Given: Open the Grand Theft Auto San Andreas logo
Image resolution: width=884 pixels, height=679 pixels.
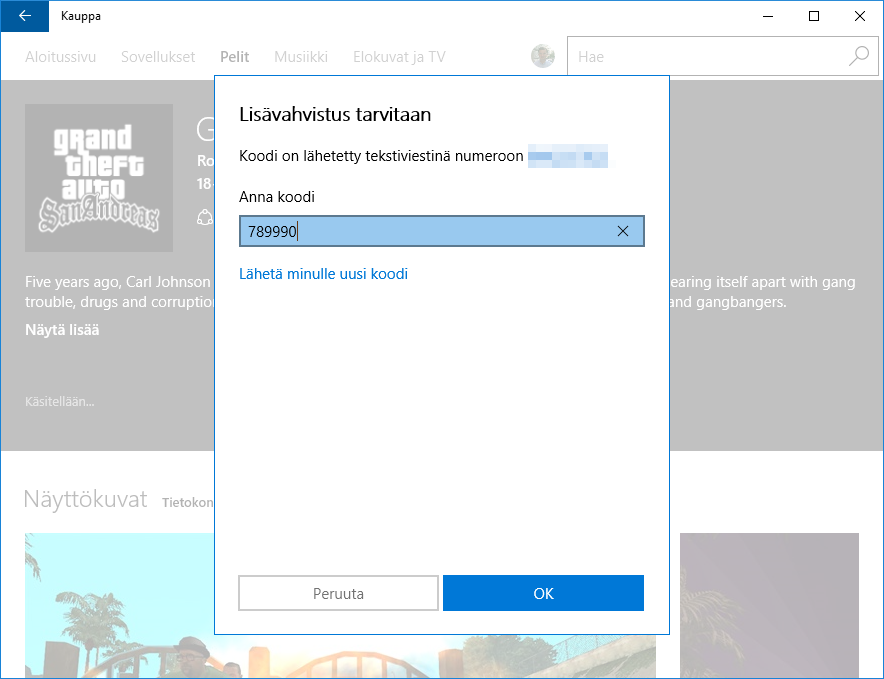Looking at the screenshot, I should coord(99,178).
